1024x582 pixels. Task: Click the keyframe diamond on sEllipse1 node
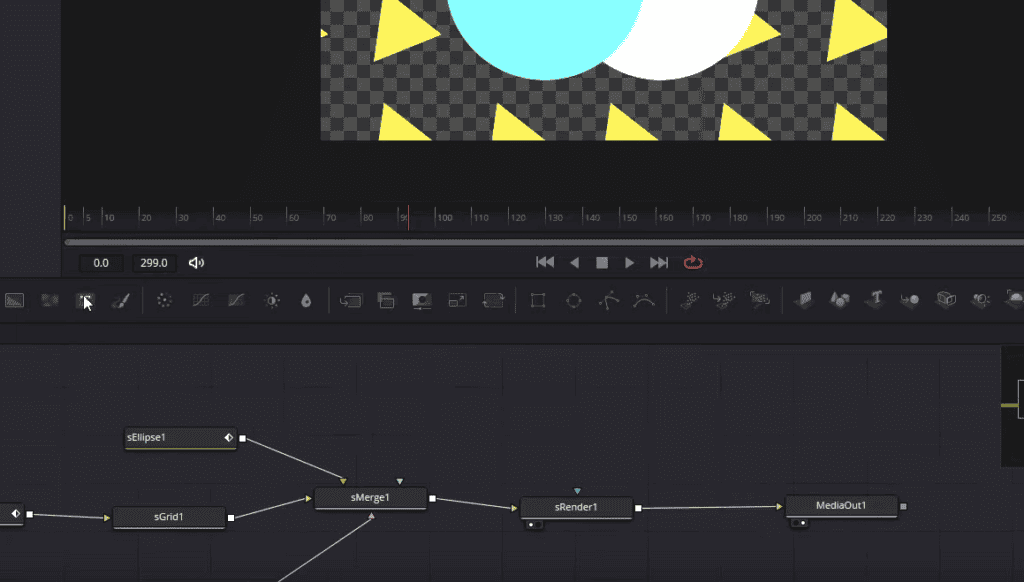(229, 438)
